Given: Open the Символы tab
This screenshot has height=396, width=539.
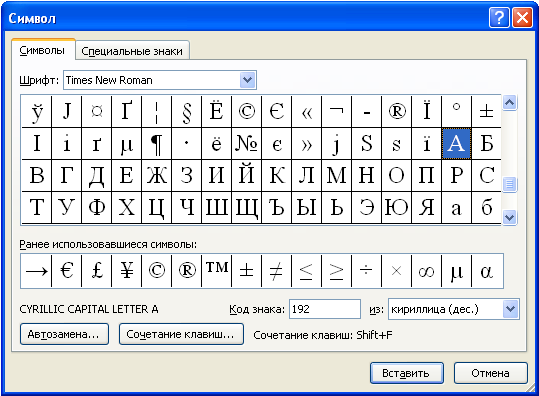Looking at the screenshot, I should pyautogui.click(x=42, y=50).
